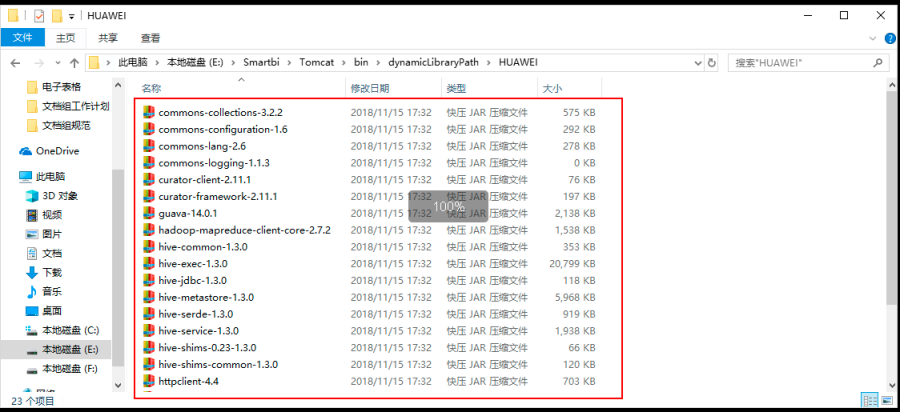Image resolution: width=900 pixels, height=412 pixels.
Task: Navigate to Tomcat in address bar
Action: [x=316, y=63]
